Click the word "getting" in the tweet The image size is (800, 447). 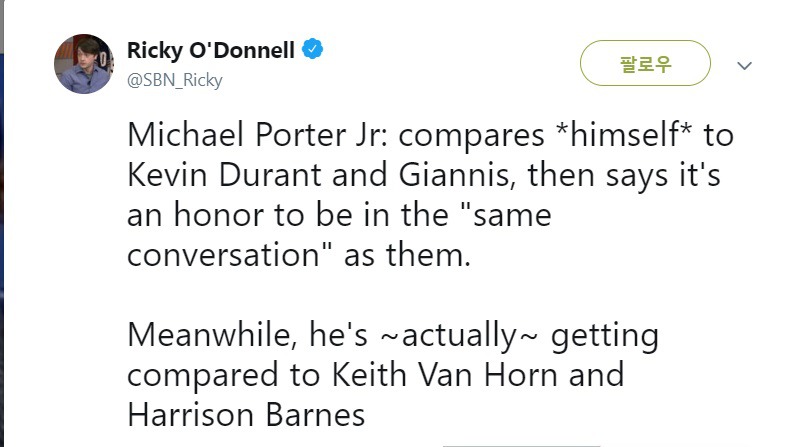coord(605,334)
